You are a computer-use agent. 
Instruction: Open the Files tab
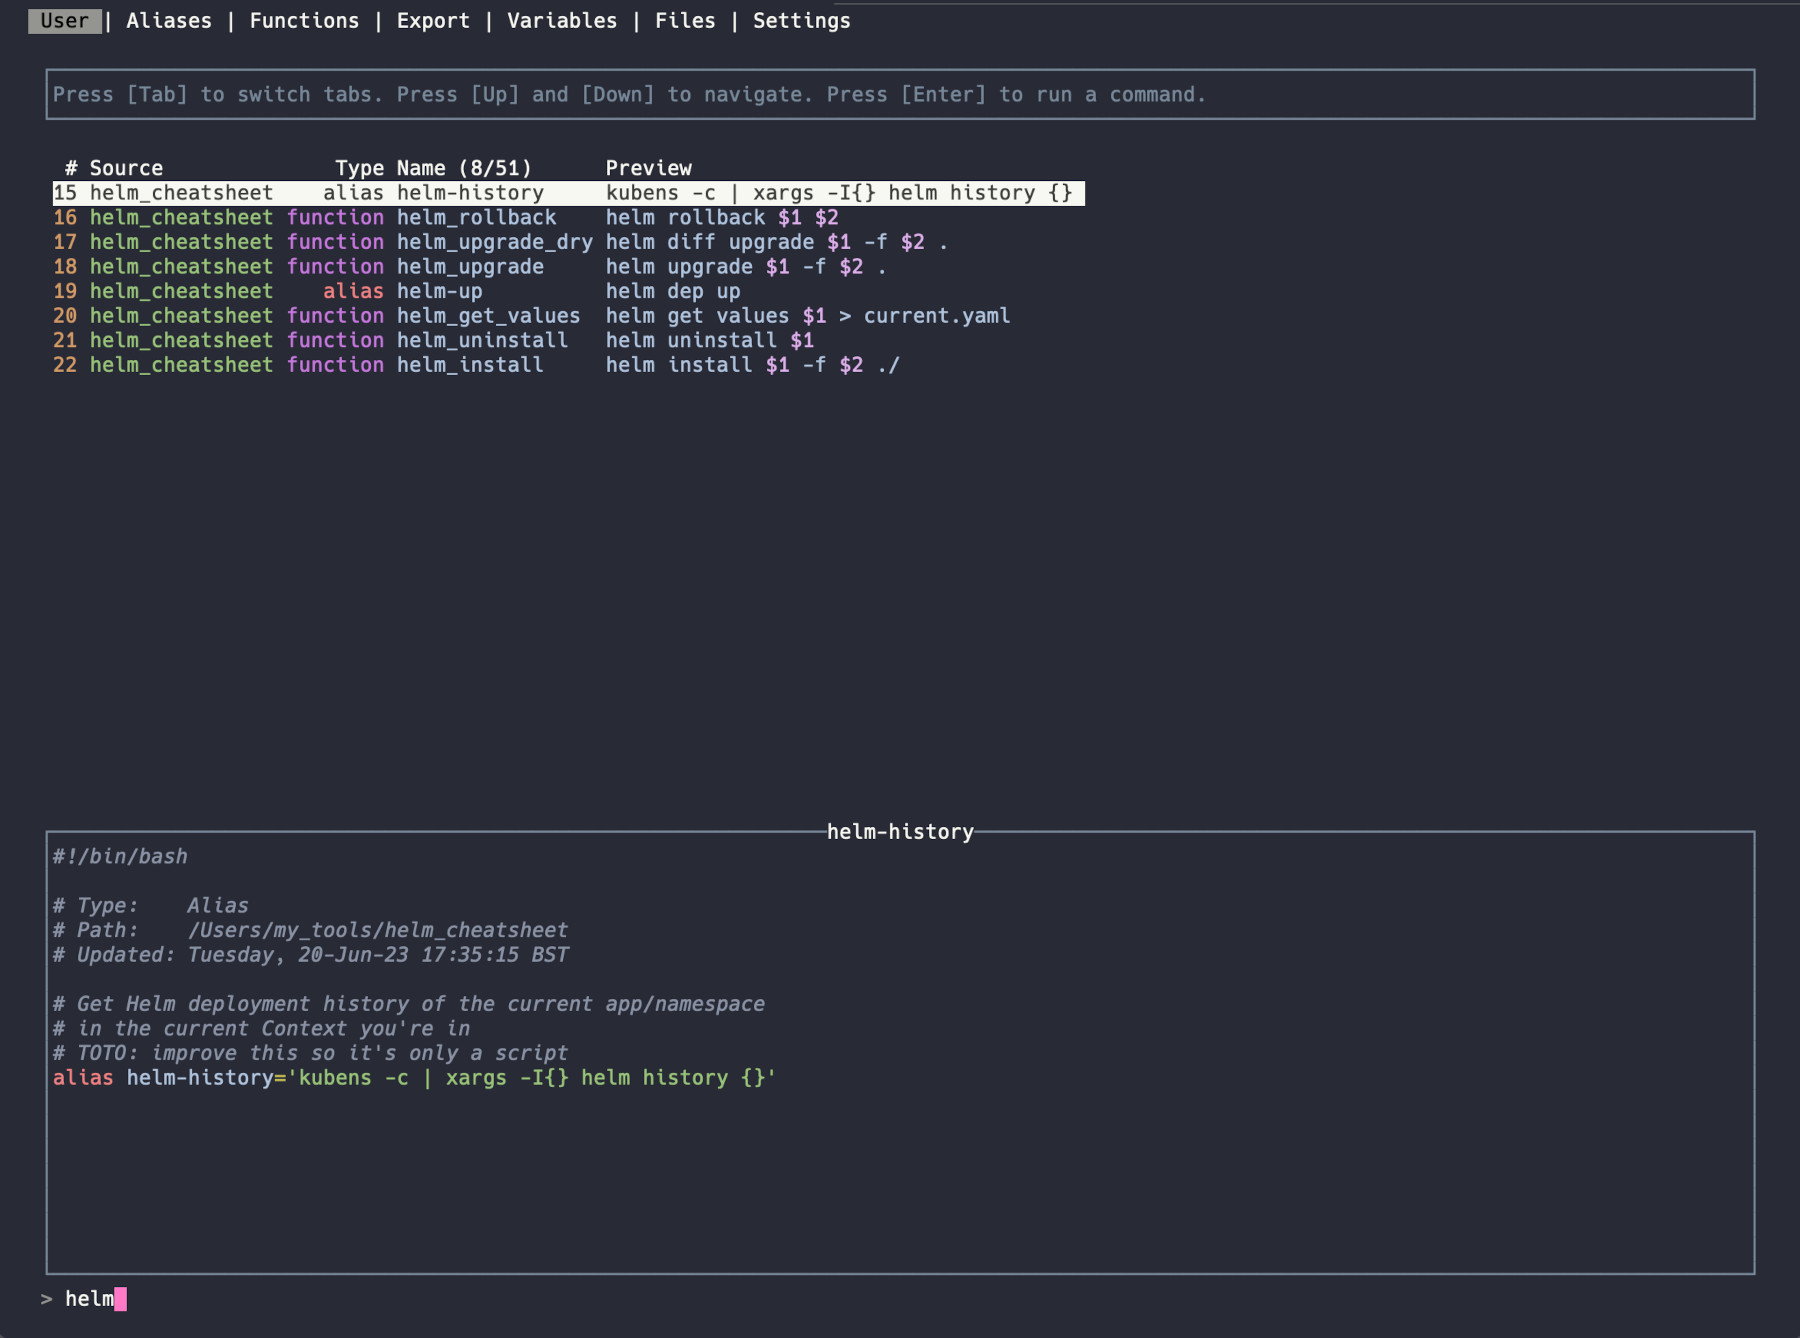coord(685,21)
